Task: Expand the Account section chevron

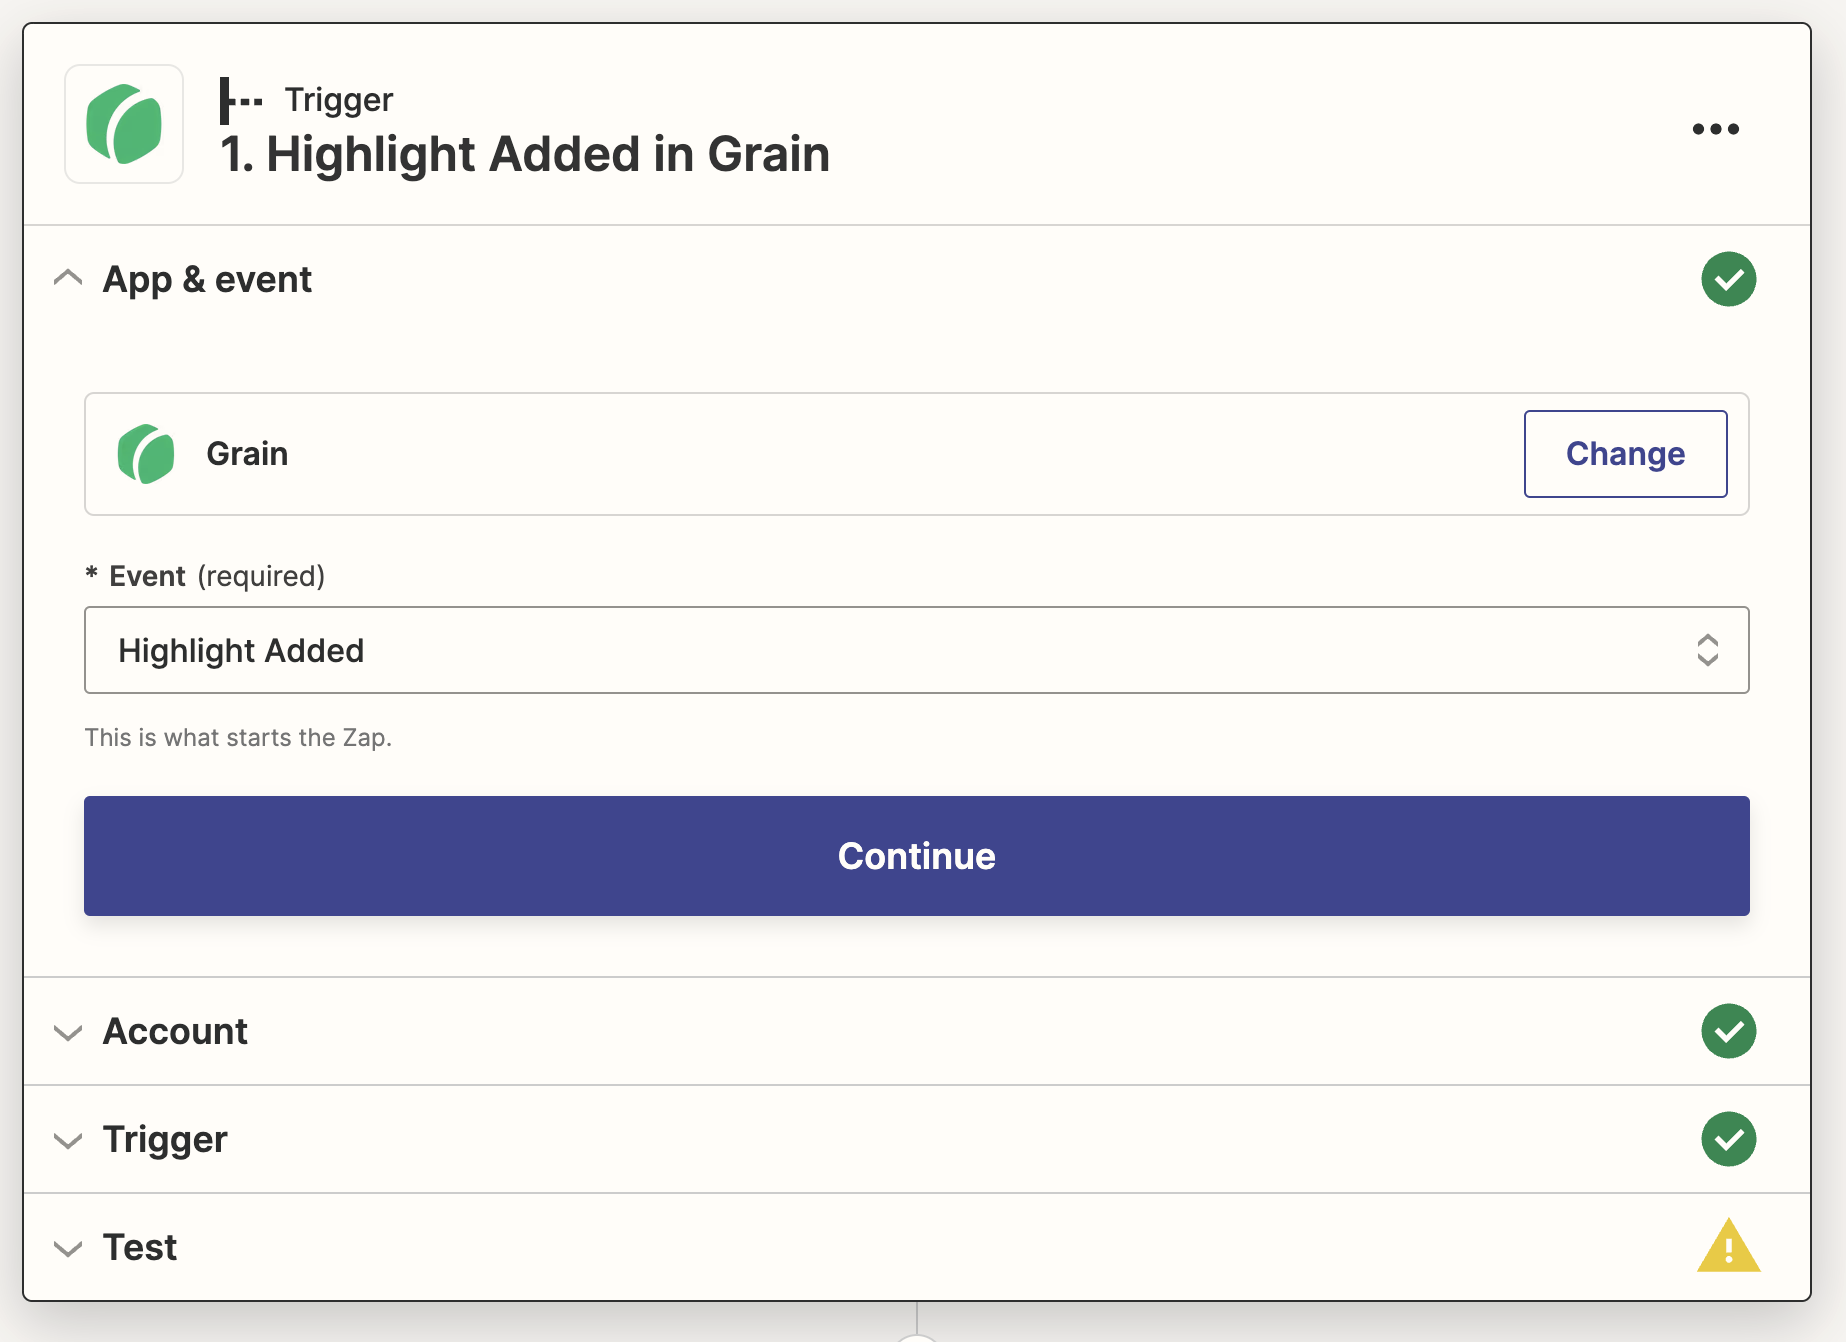Action: [x=68, y=1032]
